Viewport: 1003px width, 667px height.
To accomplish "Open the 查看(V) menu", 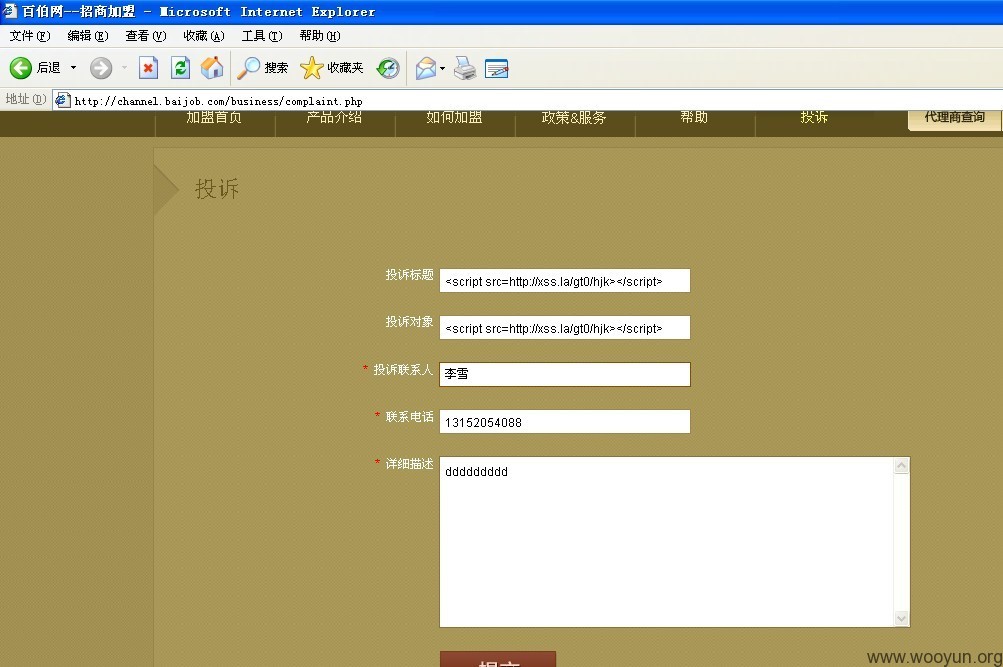I will (146, 36).
